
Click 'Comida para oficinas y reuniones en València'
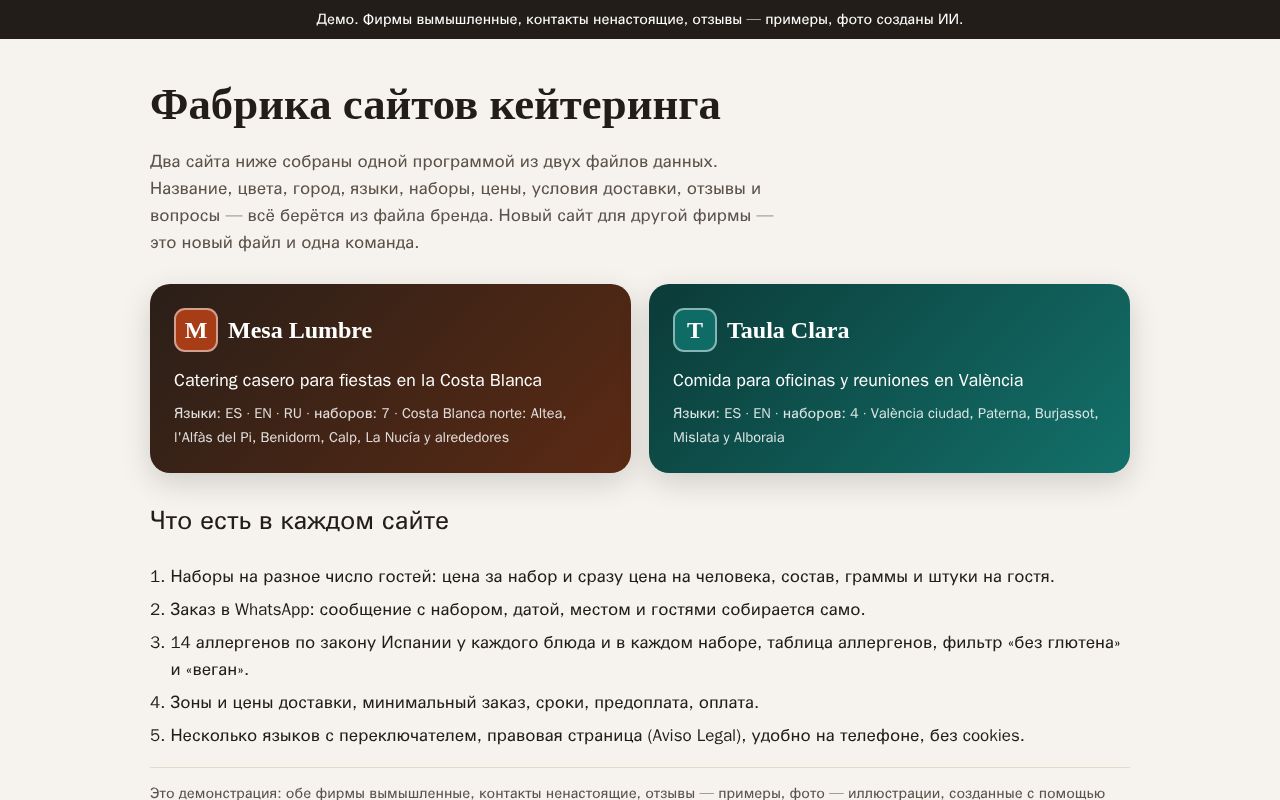coord(848,380)
